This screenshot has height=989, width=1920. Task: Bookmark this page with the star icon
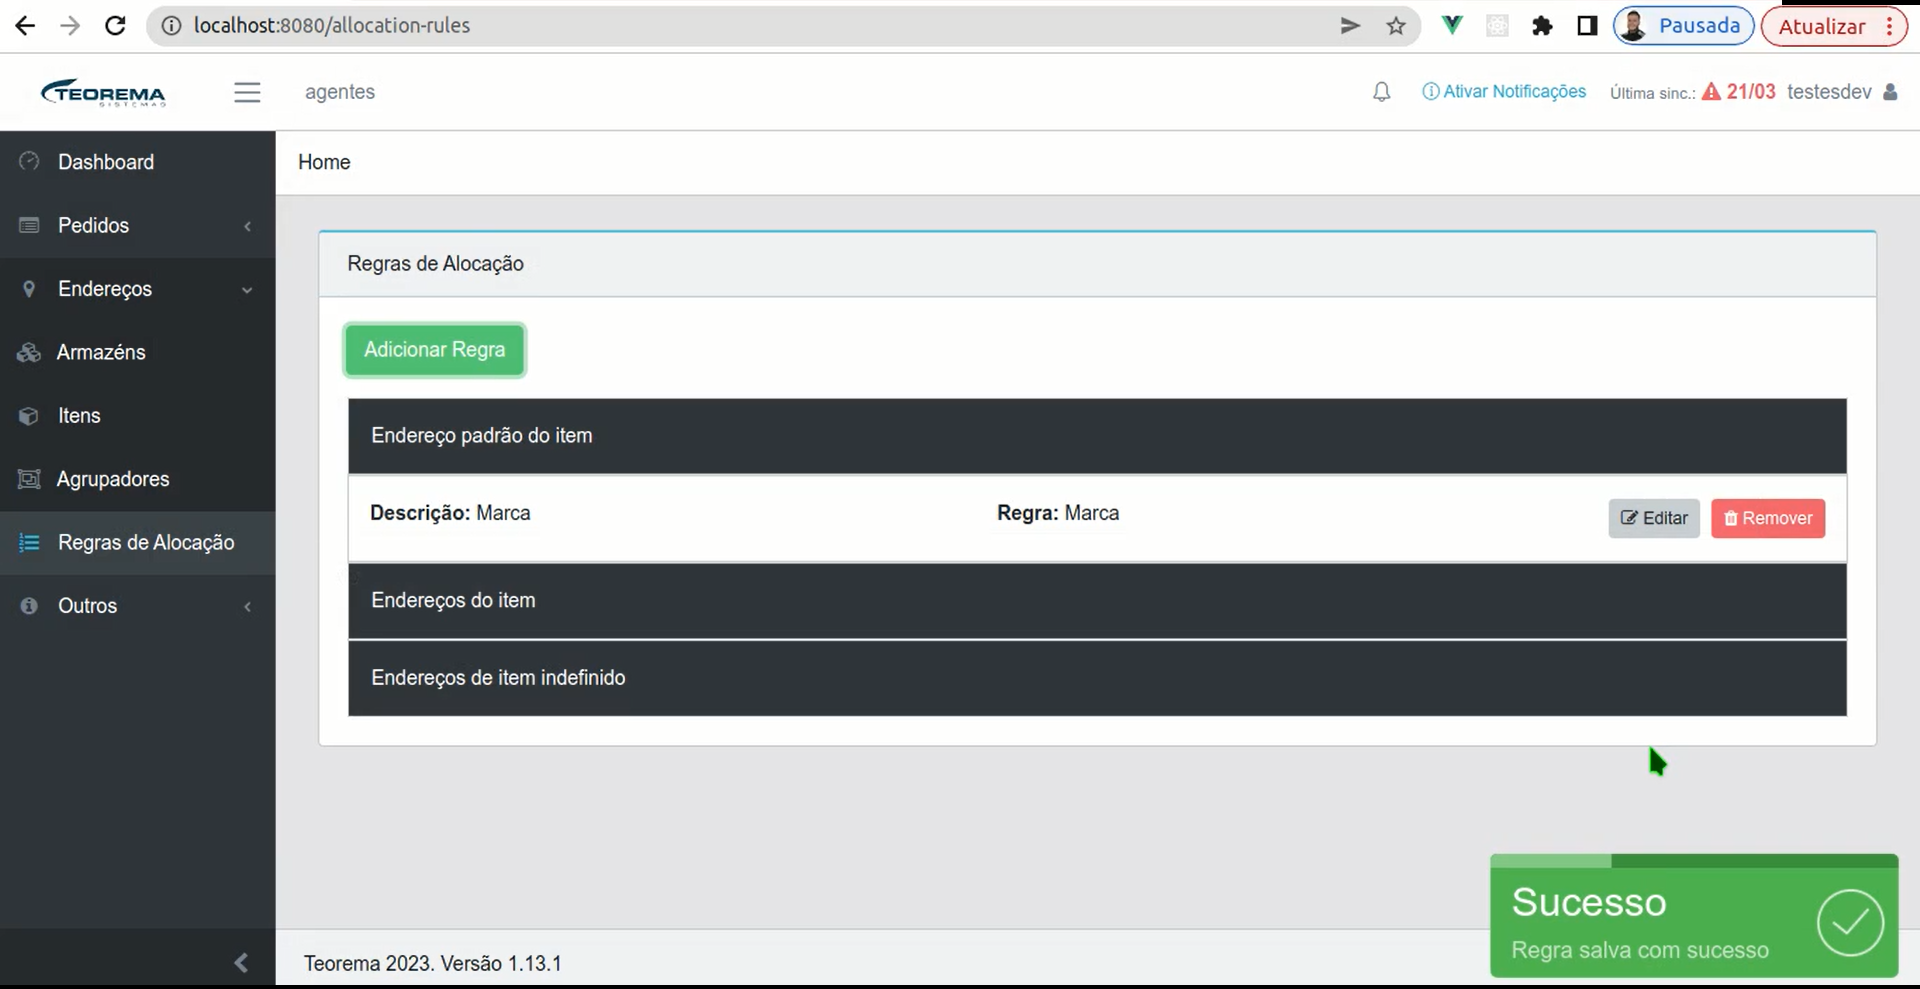(x=1396, y=26)
